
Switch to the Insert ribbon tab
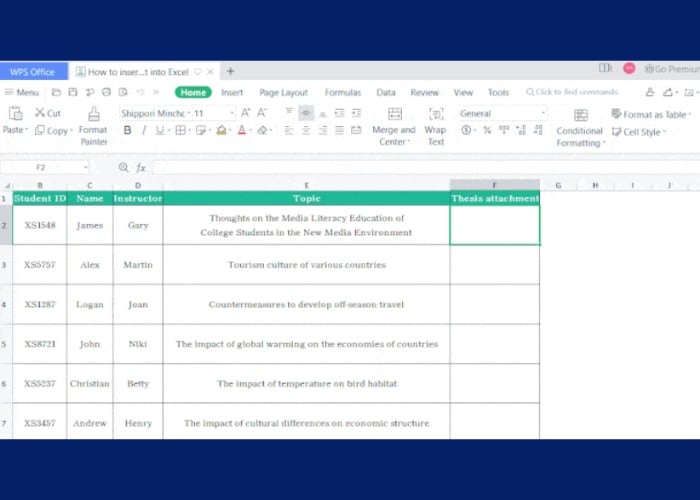click(232, 92)
